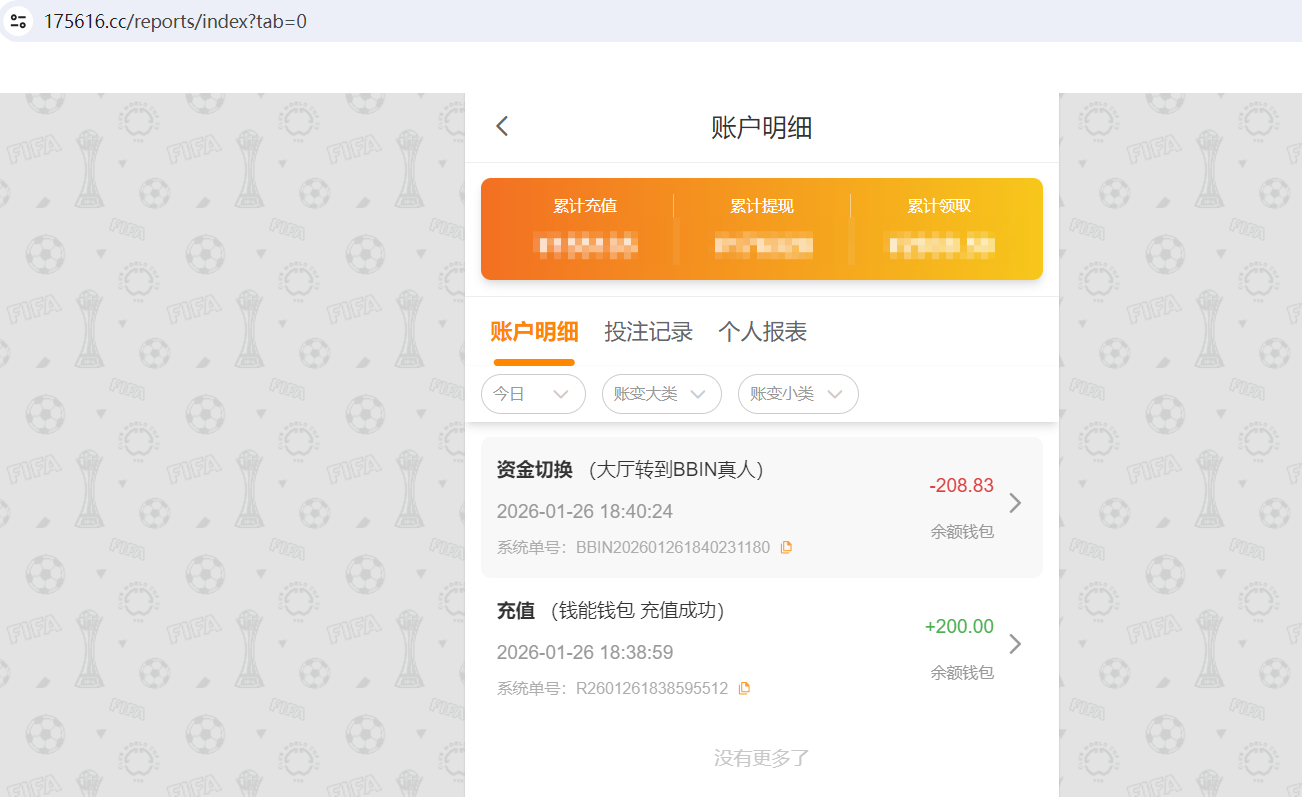Switch to the 个人报表 tab
Viewport: 1302px width, 797px height.
coord(762,331)
